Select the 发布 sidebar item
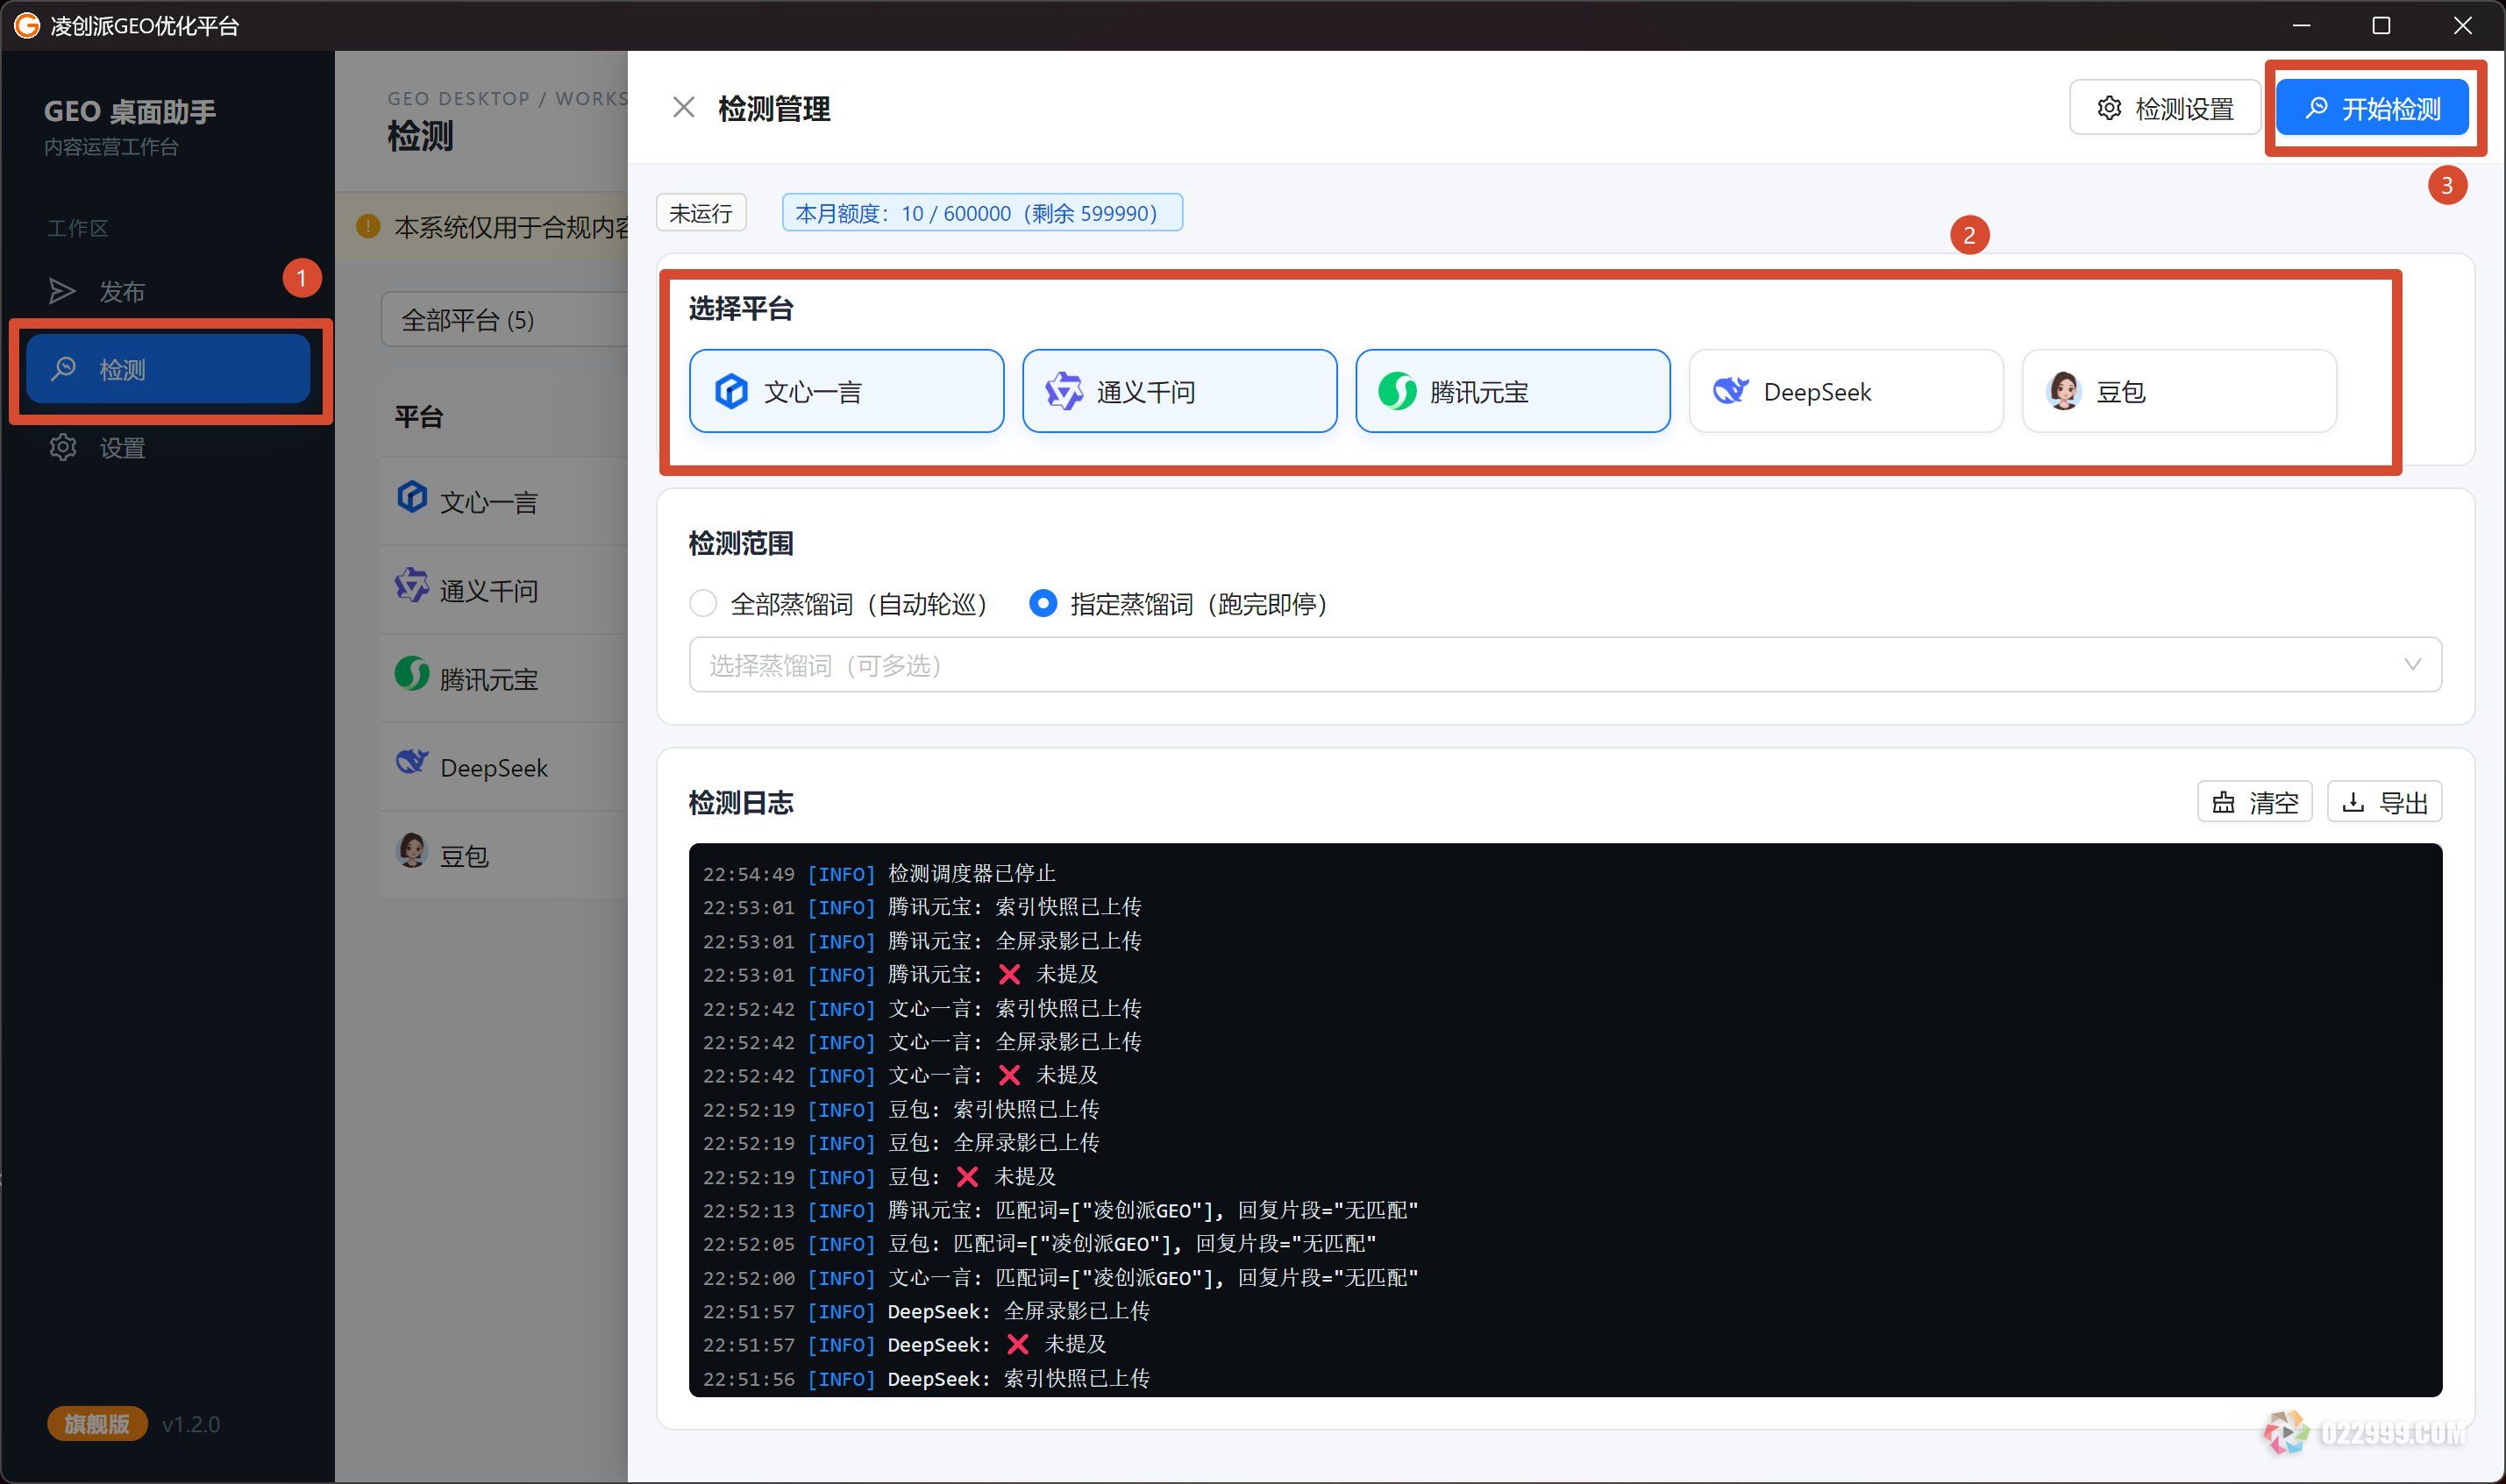The height and width of the screenshot is (1484, 2506). (x=168, y=291)
